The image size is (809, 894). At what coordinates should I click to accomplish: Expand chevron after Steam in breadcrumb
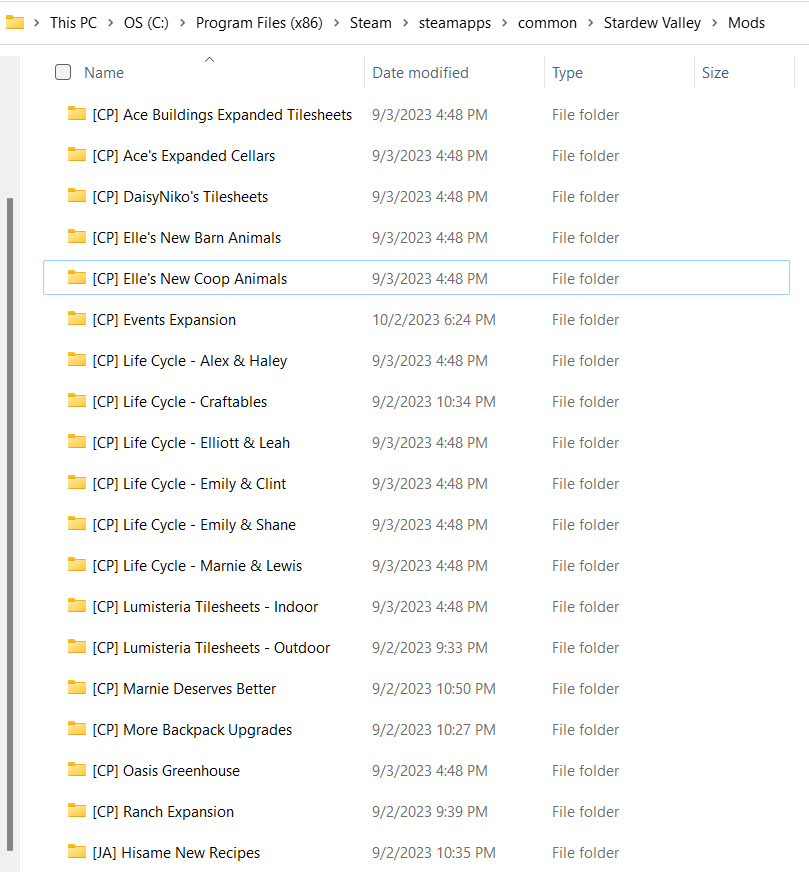pos(405,23)
